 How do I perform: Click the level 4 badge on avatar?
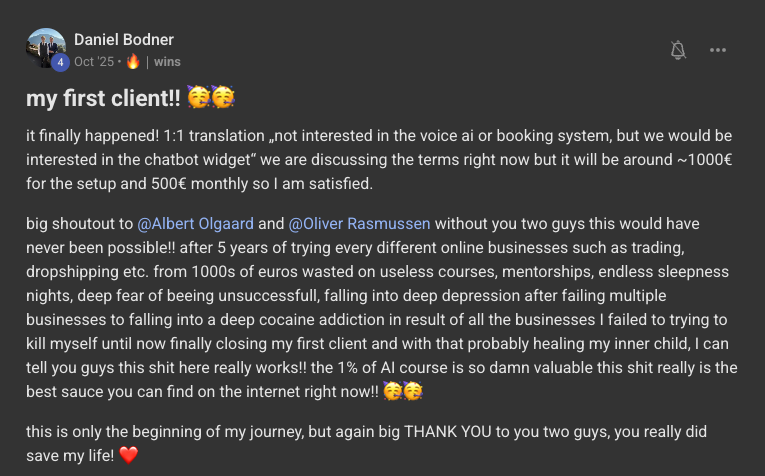pyautogui.click(x=60, y=62)
